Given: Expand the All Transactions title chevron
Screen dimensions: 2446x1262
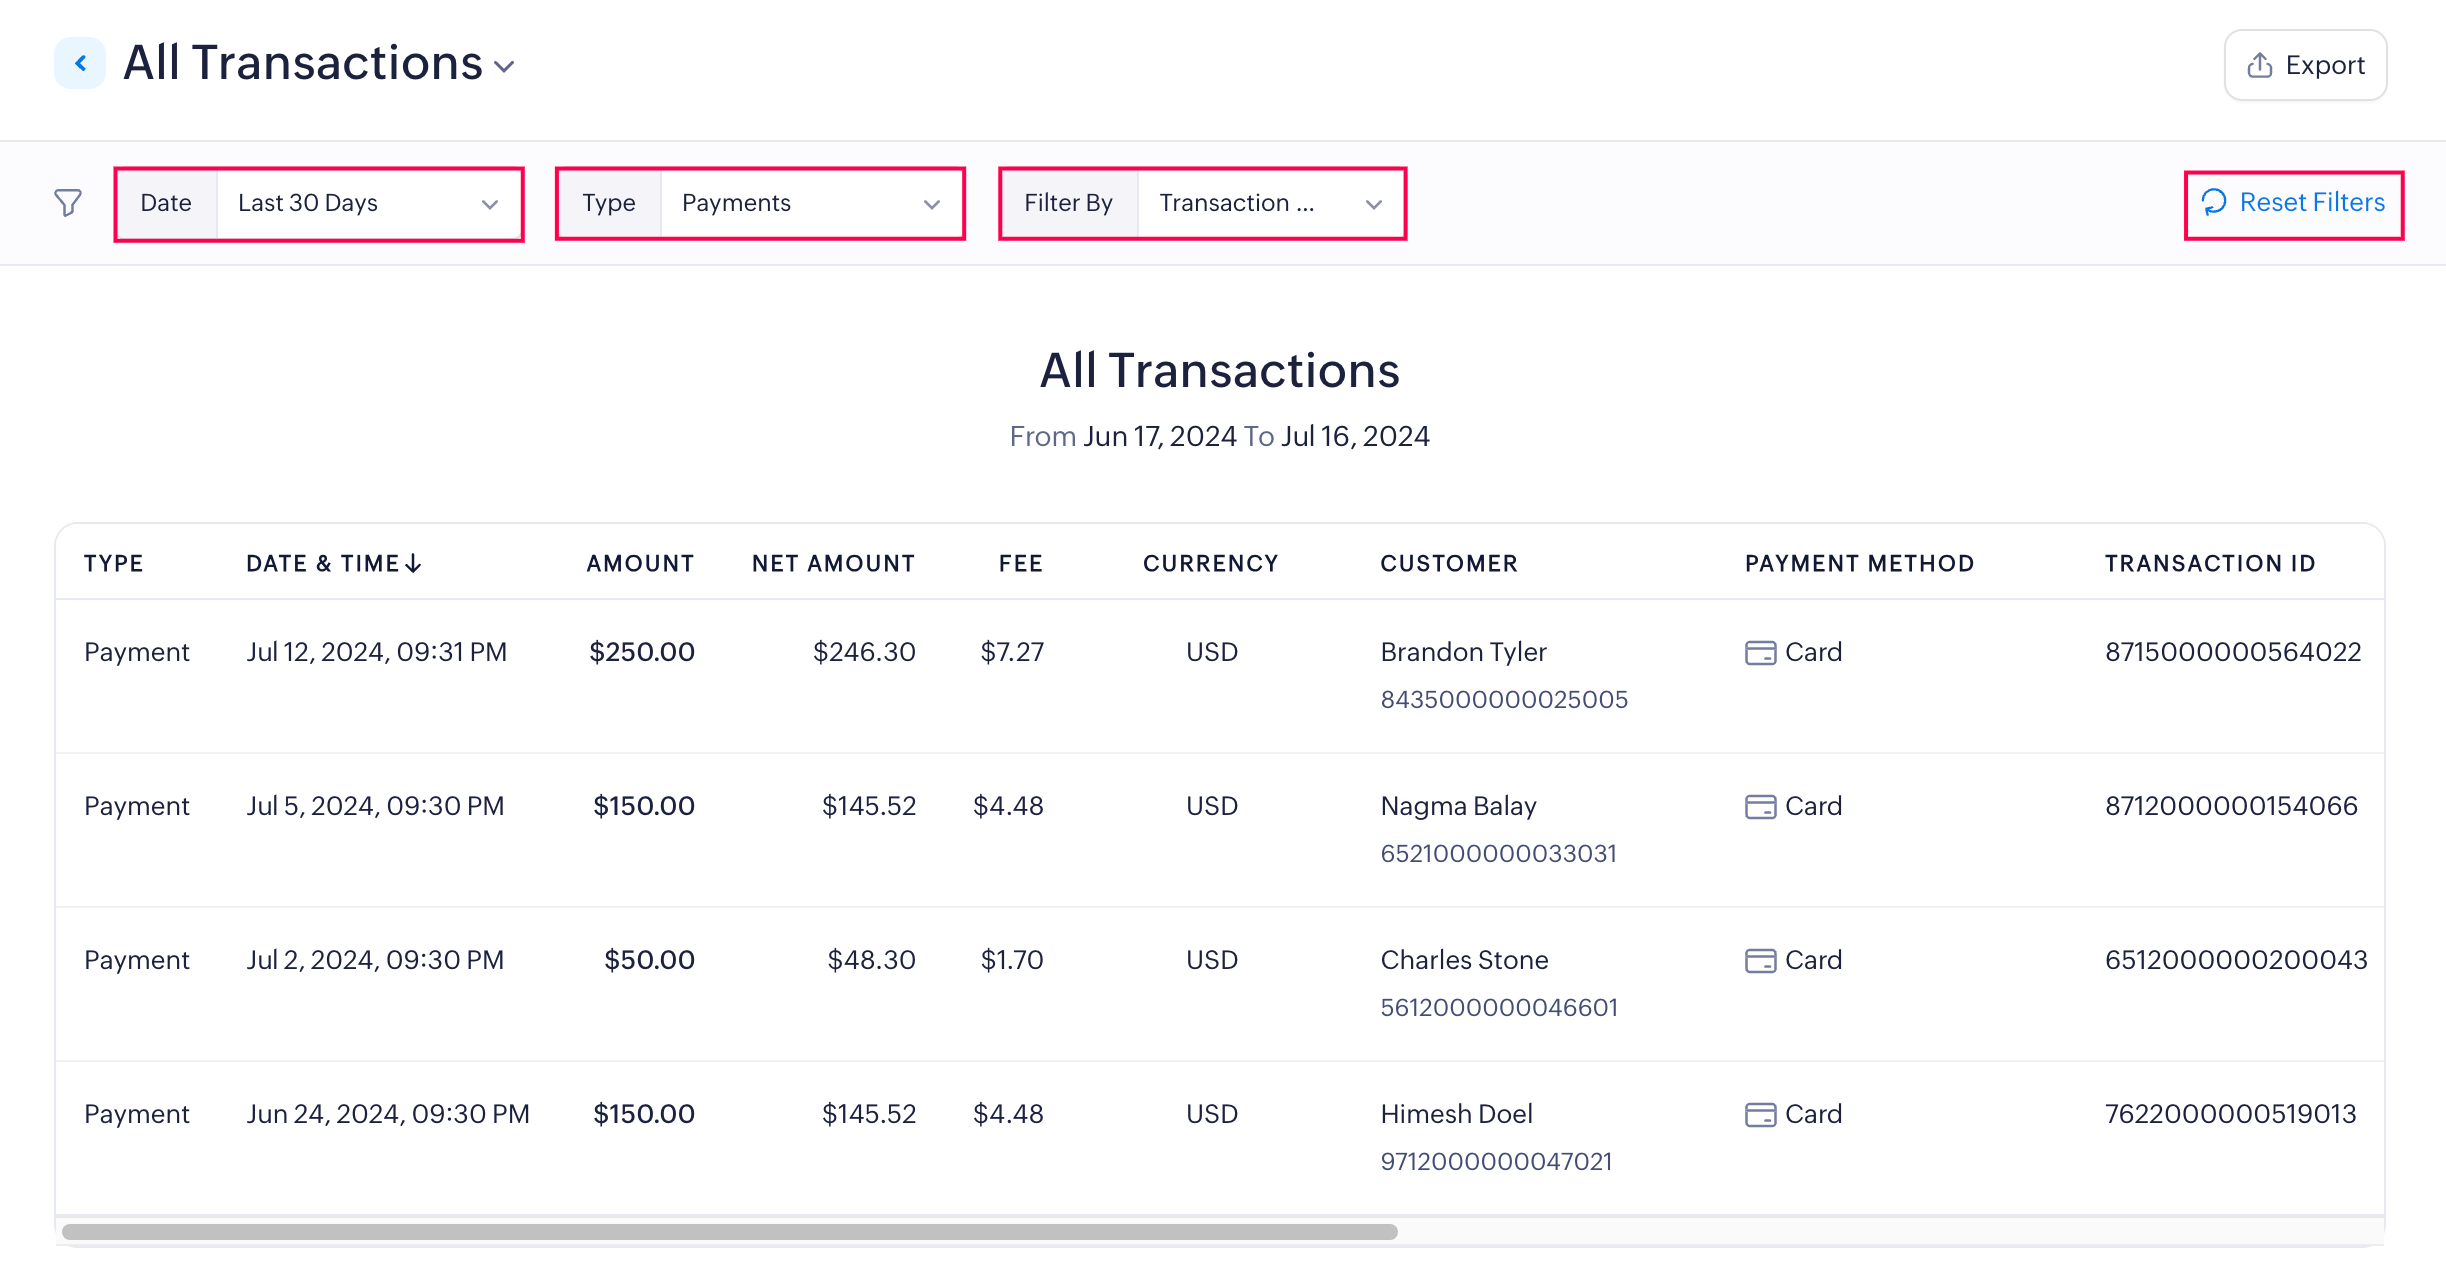Looking at the screenshot, I should click(505, 67).
